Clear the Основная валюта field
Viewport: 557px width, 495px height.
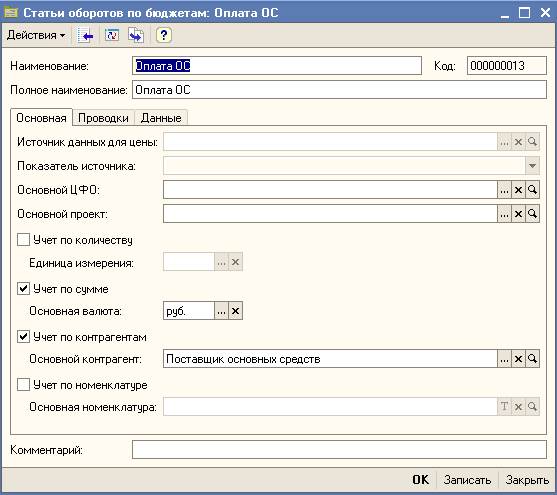click(235, 311)
